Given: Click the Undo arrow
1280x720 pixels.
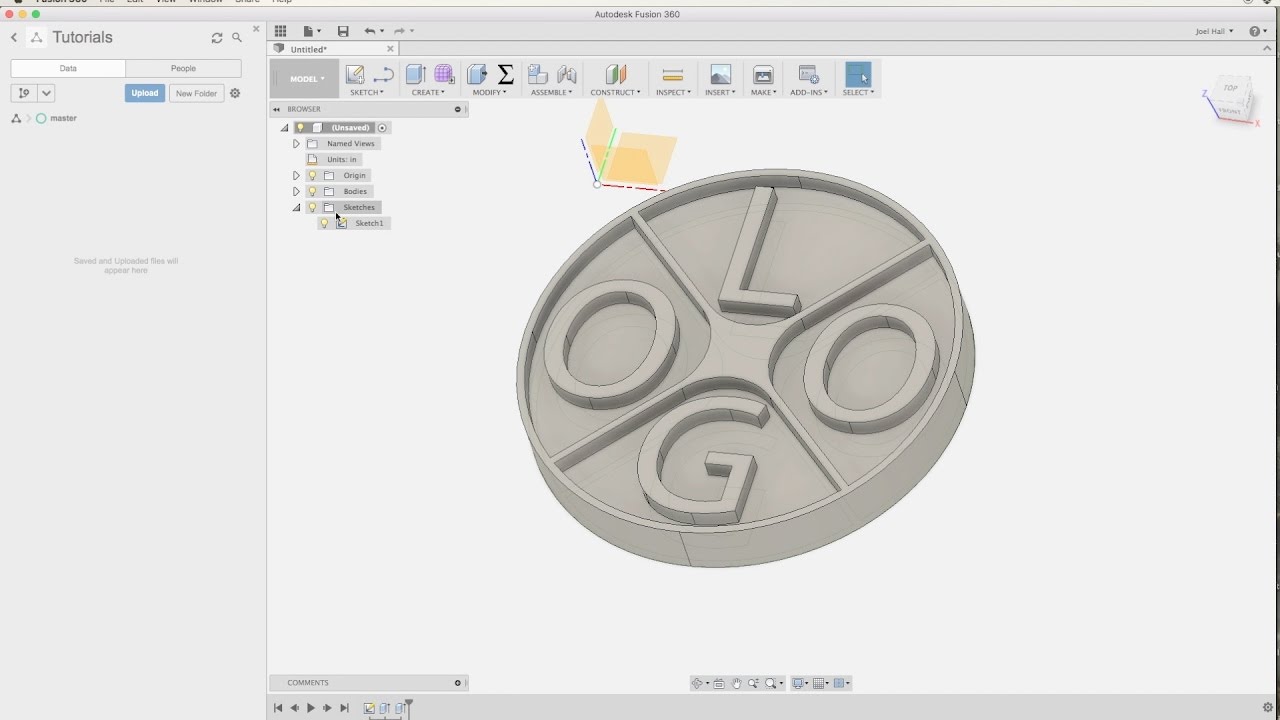Looking at the screenshot, I should tap(370, 31).
